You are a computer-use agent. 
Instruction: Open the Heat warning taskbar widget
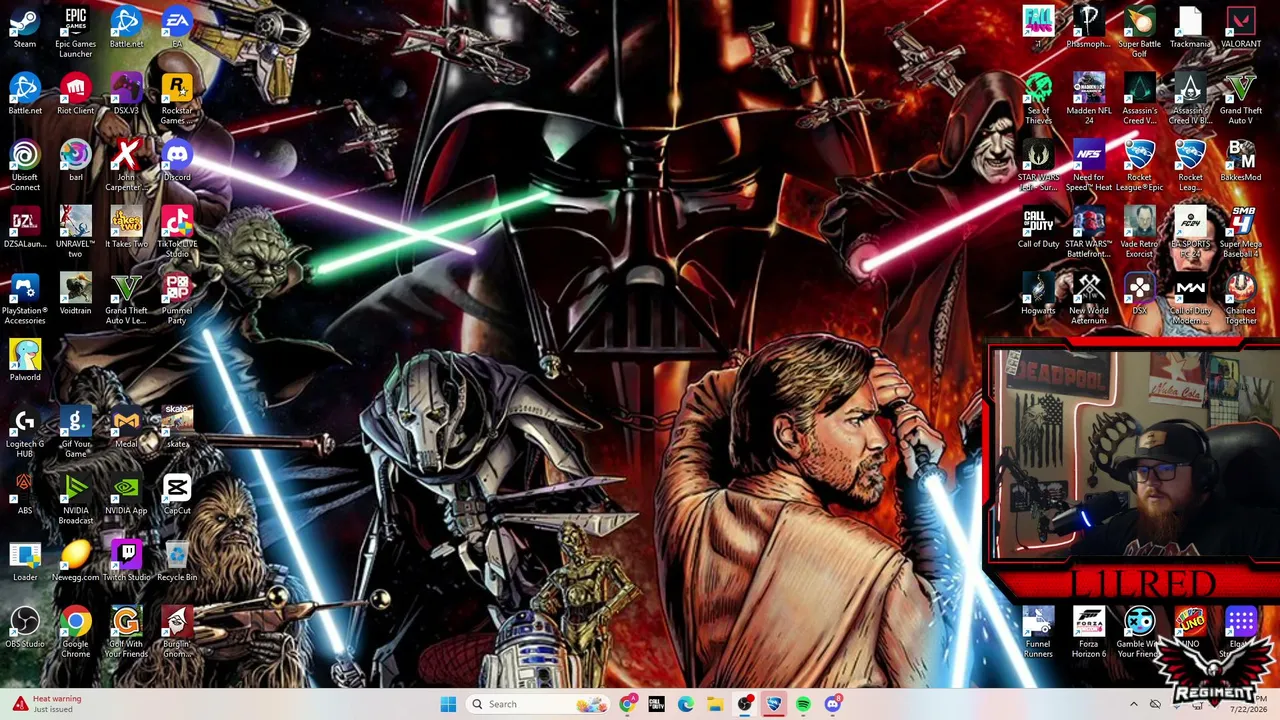click(x=48, y=704)
